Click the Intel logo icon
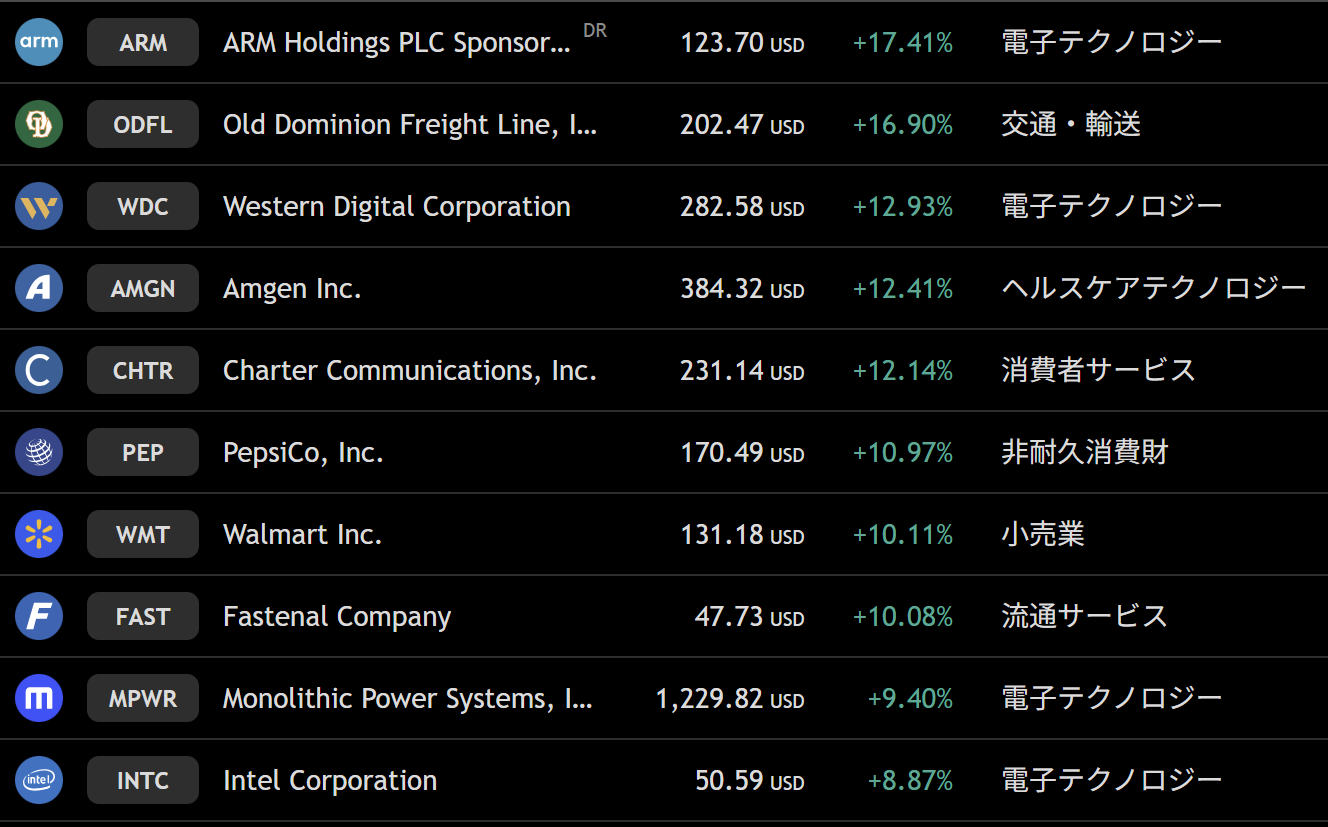1328x827 pixels. tap(39, 780)
